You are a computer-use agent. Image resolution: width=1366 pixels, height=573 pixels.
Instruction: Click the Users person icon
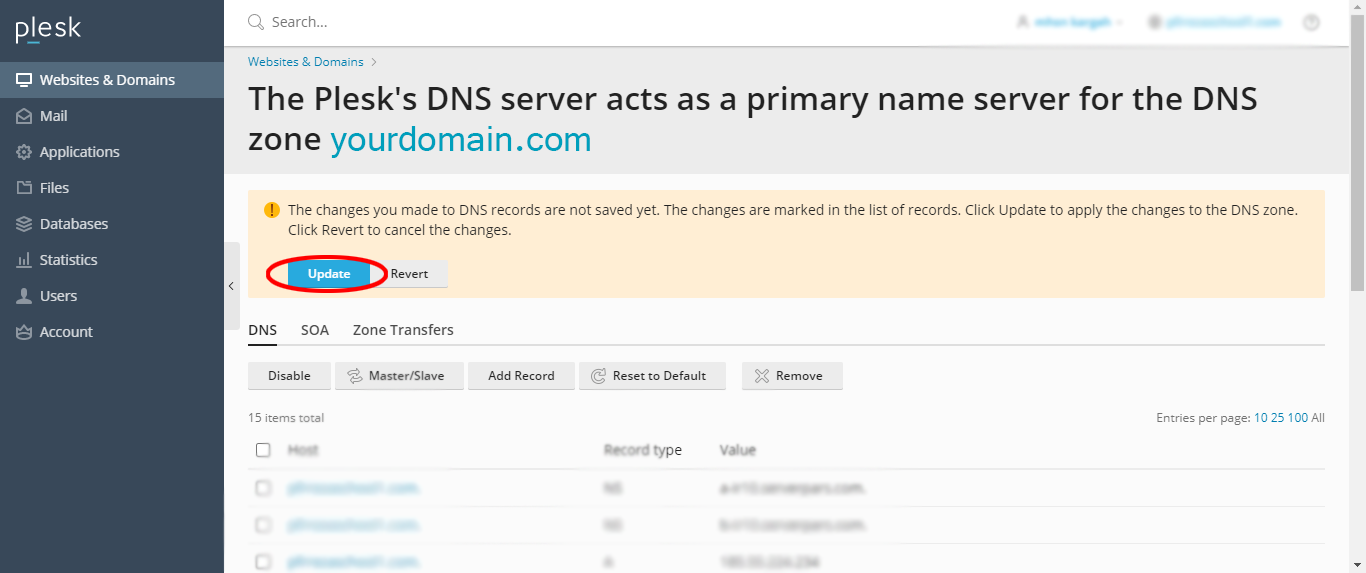tap(24, 296)
